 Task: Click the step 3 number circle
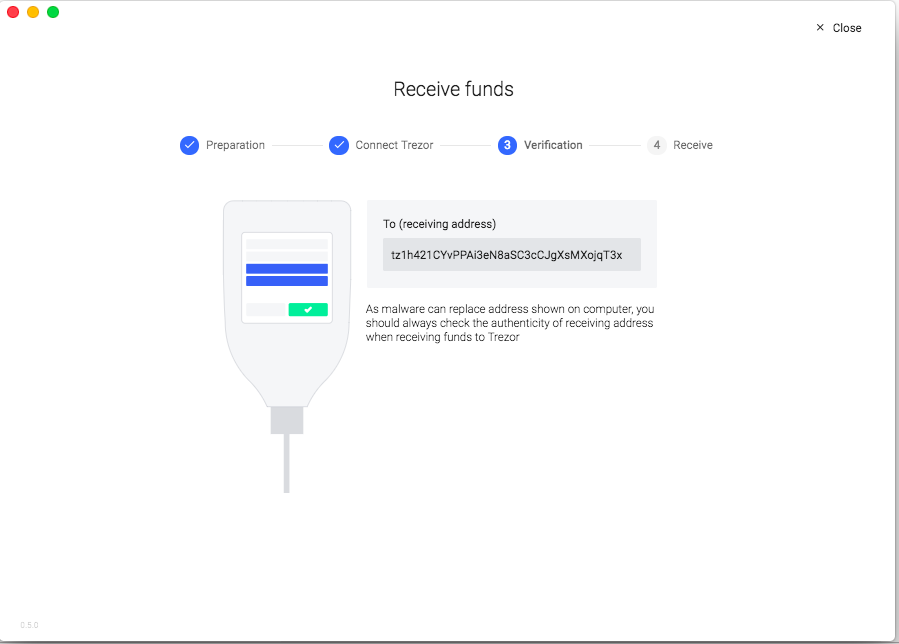[507, 145]
